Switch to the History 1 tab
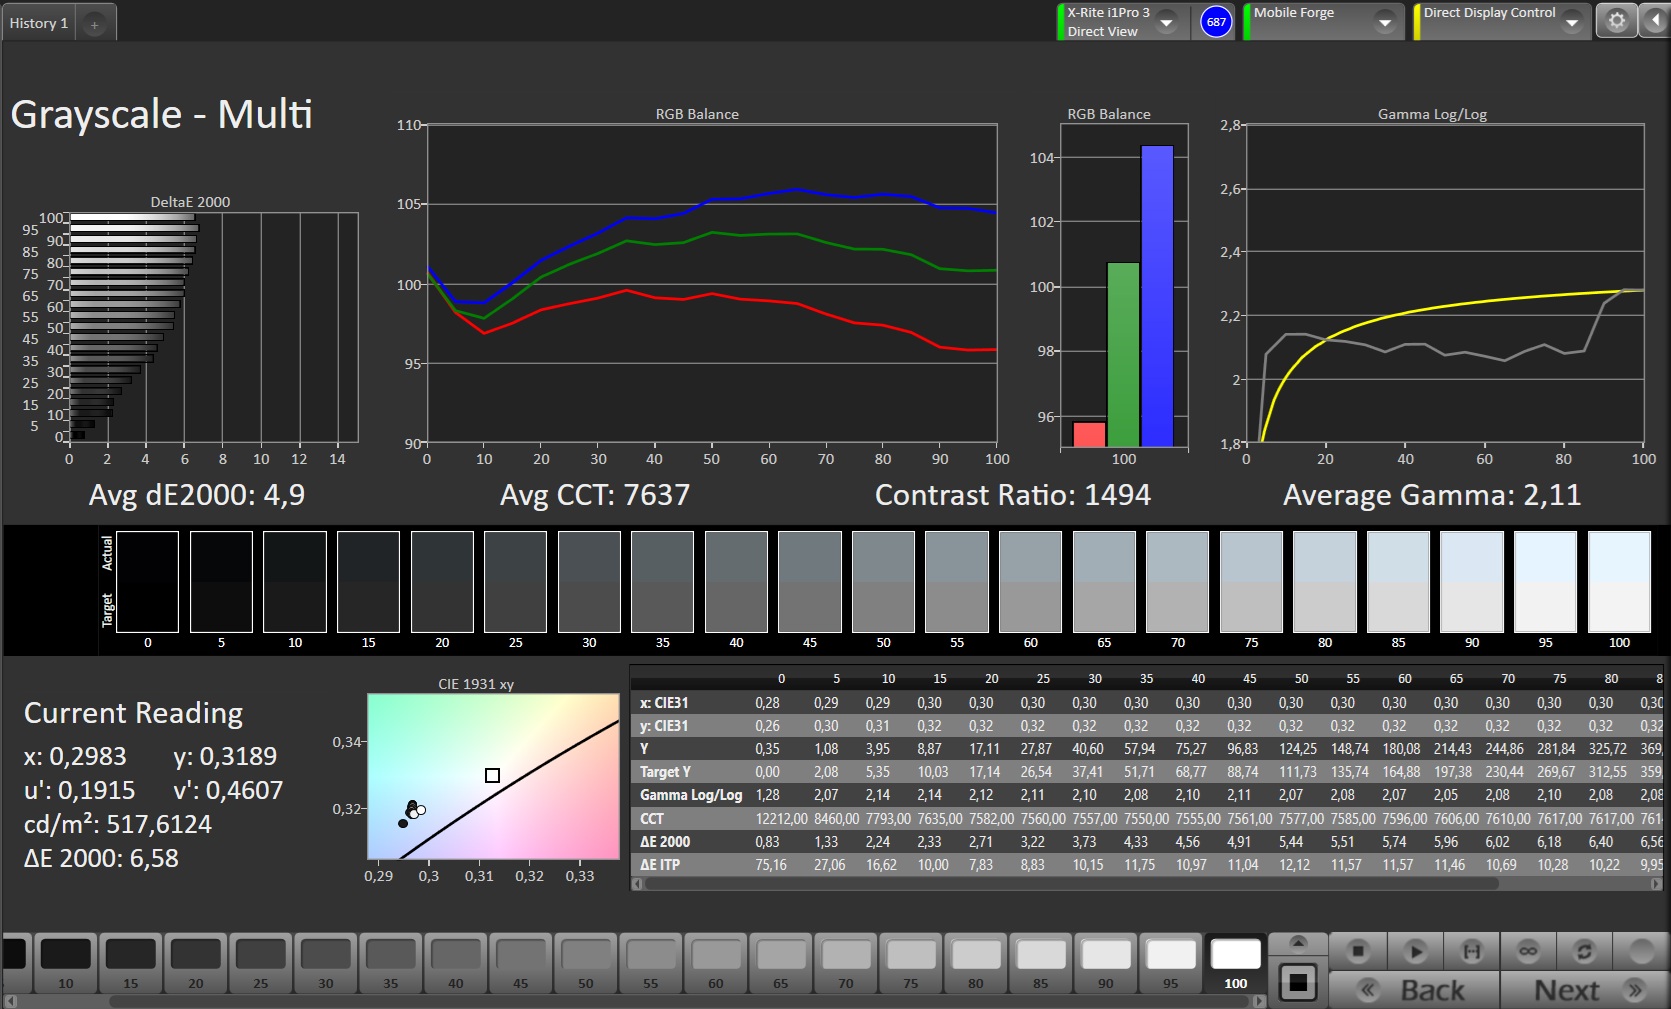1671x1009 pixels. click(x=39, y=23)
